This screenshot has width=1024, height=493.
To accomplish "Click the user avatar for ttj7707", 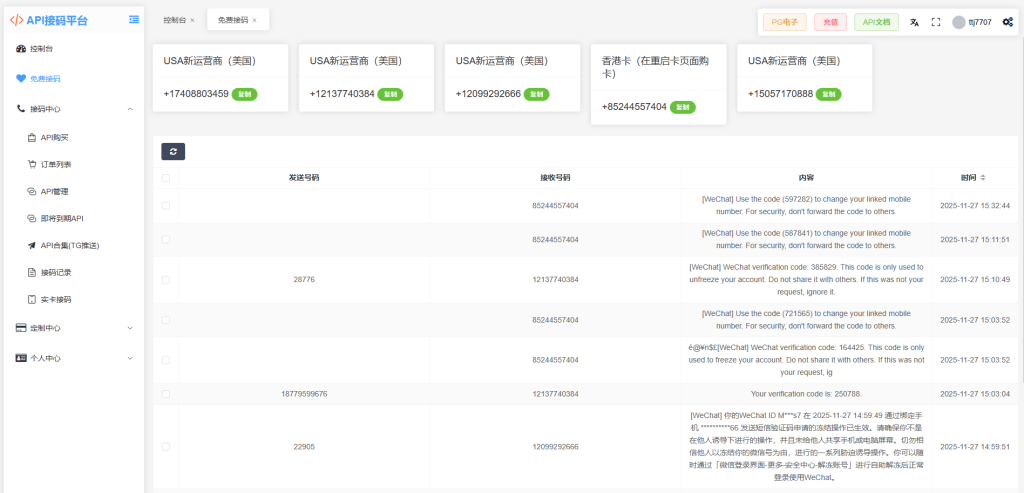I will click(x=959, y=22).
